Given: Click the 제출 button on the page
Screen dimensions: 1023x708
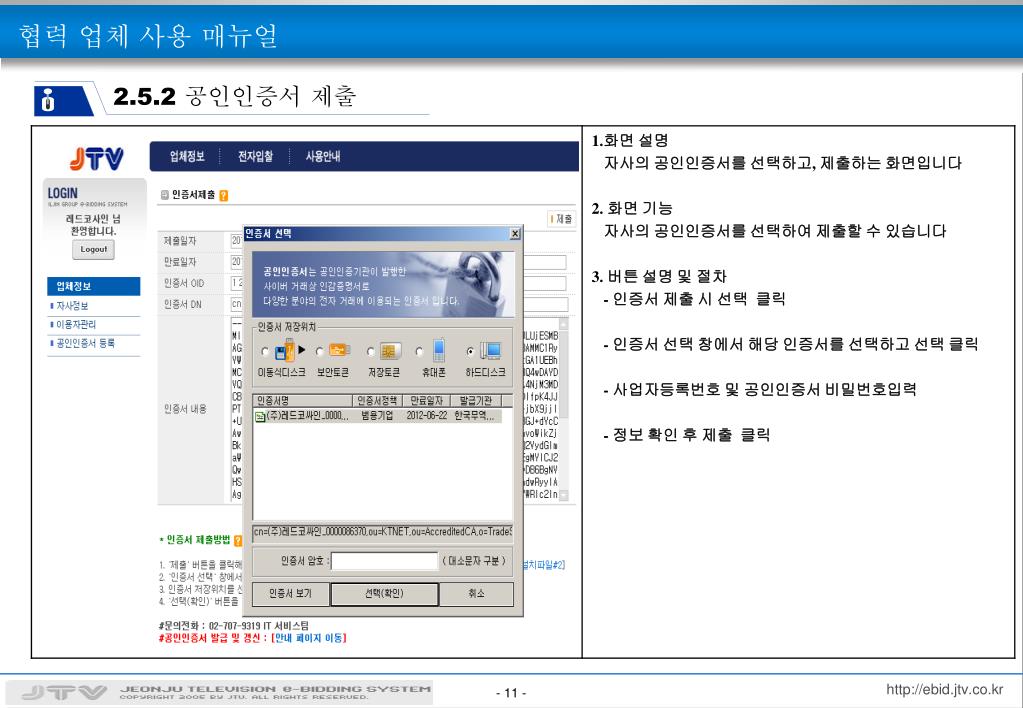Looking at the screenshot, I should point(562,219).
